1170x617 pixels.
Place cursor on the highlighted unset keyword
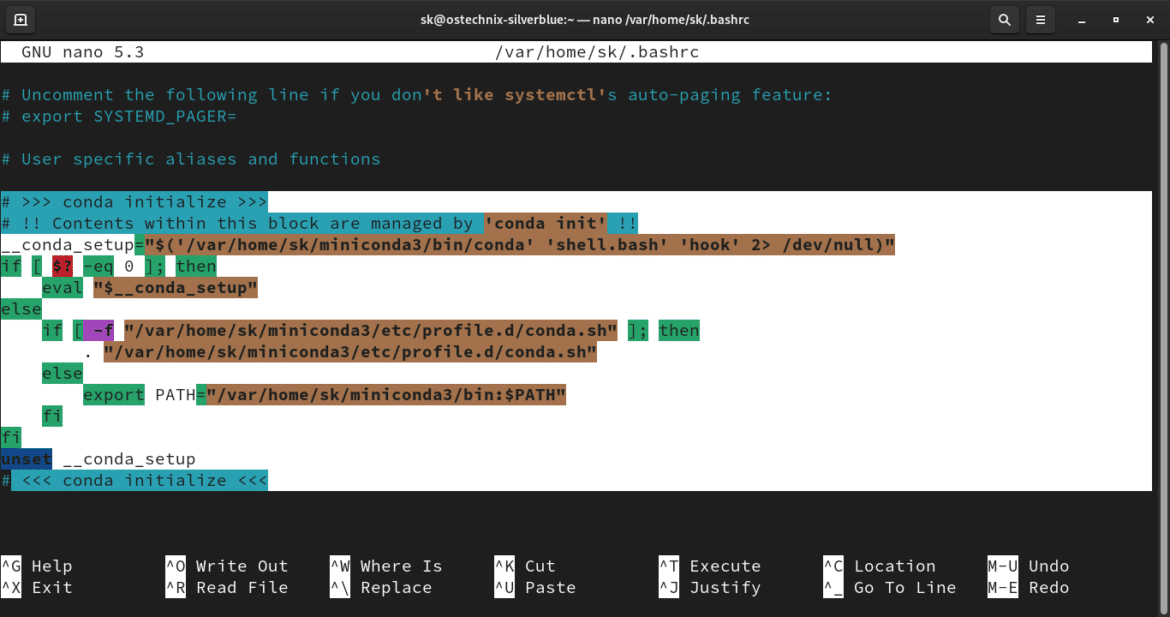(24, 458)
